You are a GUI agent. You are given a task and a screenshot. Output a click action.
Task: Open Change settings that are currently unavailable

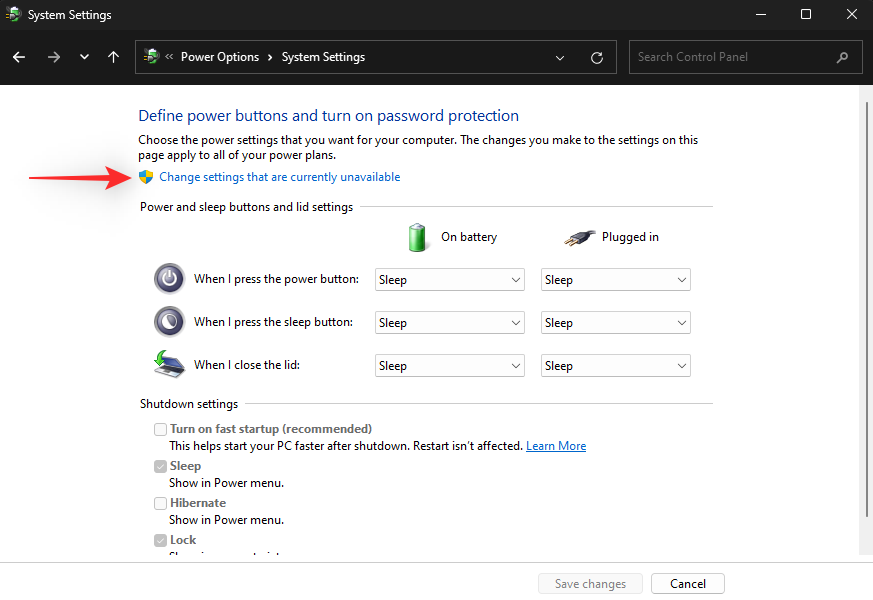279,177
